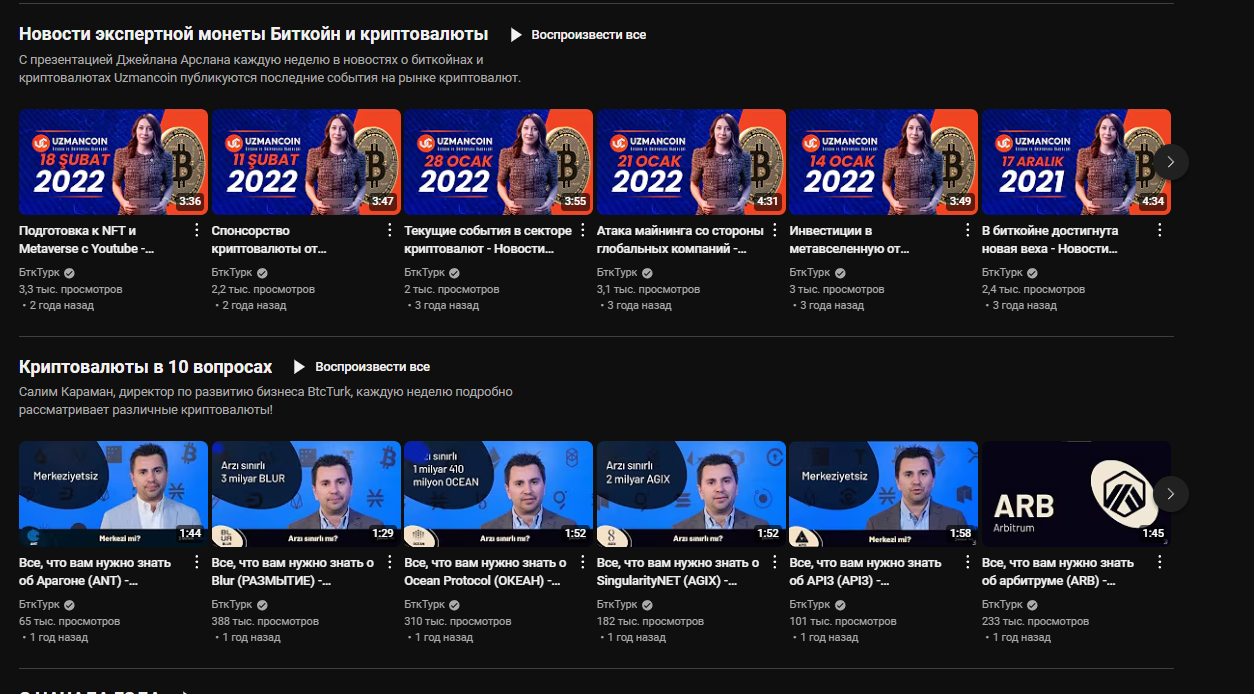Viewport: 1254px width, 694px height.
Task: Open the "3 milyar BLUR" video thumbnail
Action: pos(306,494)
